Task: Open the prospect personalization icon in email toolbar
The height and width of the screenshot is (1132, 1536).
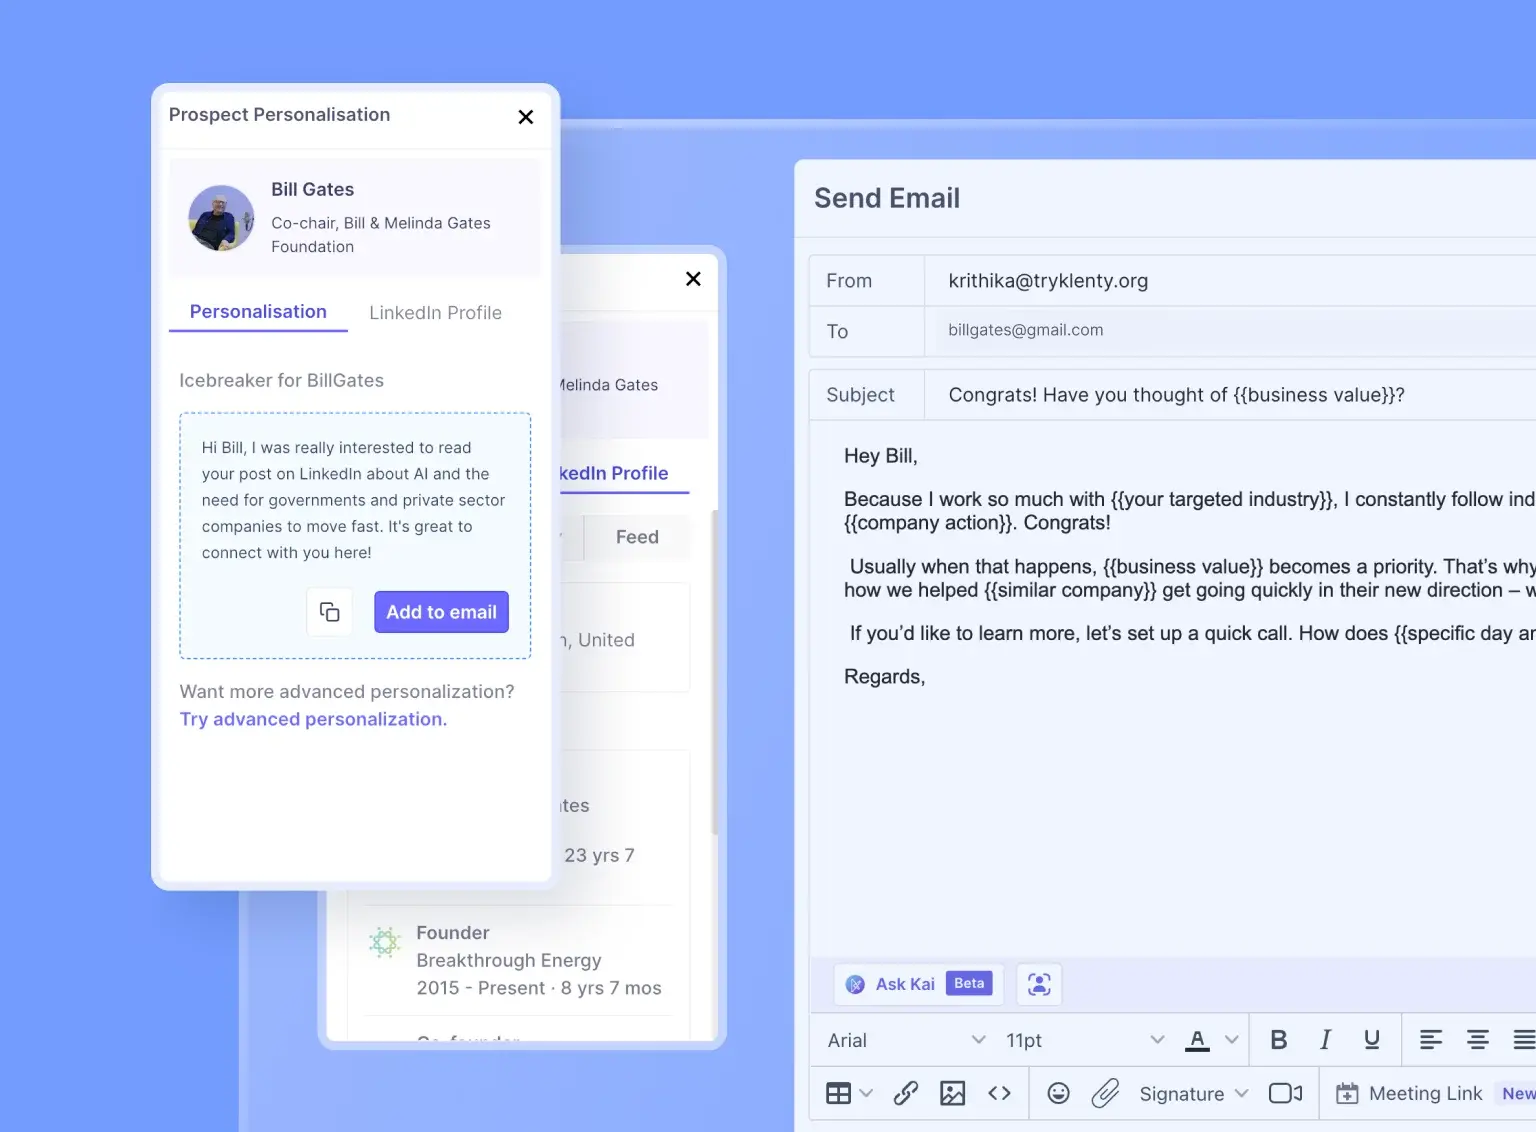Action: tap(1039, 984)
